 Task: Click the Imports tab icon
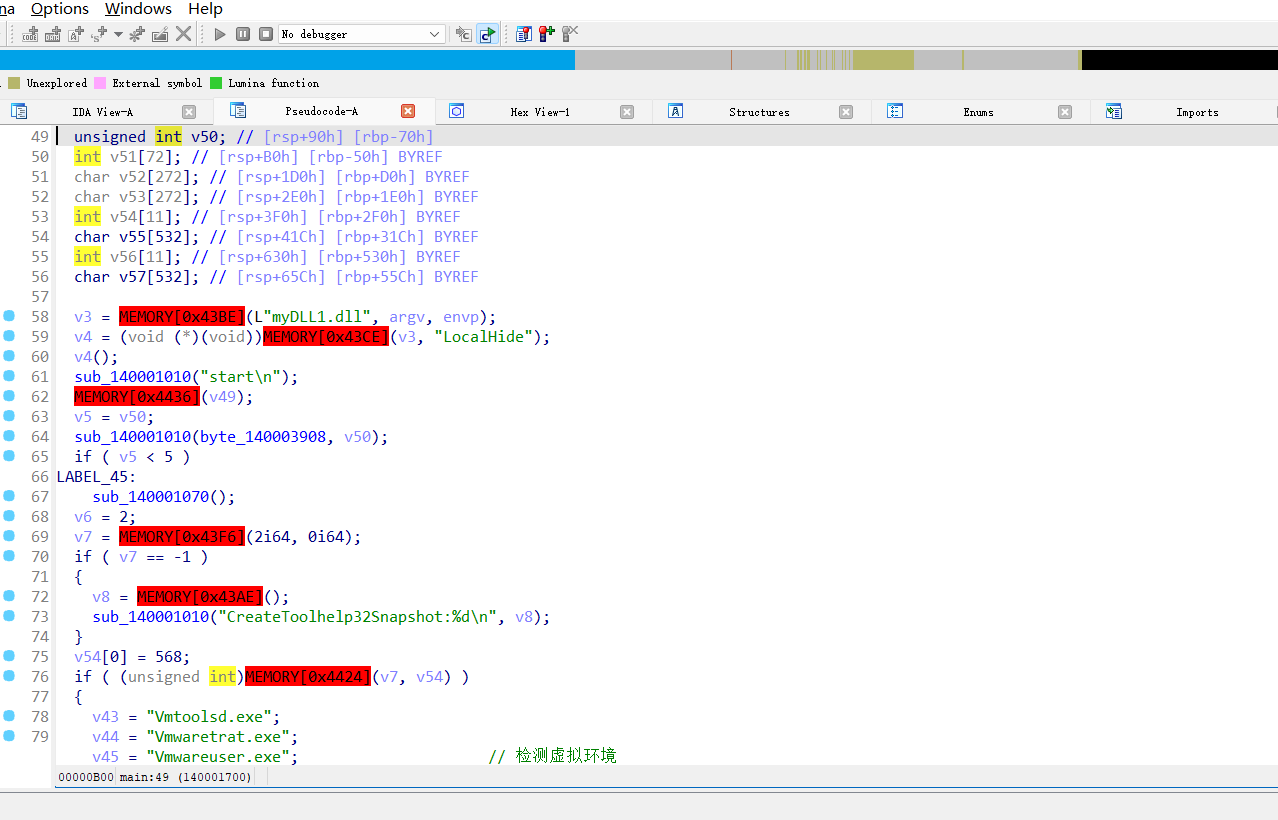(1113, 111)
